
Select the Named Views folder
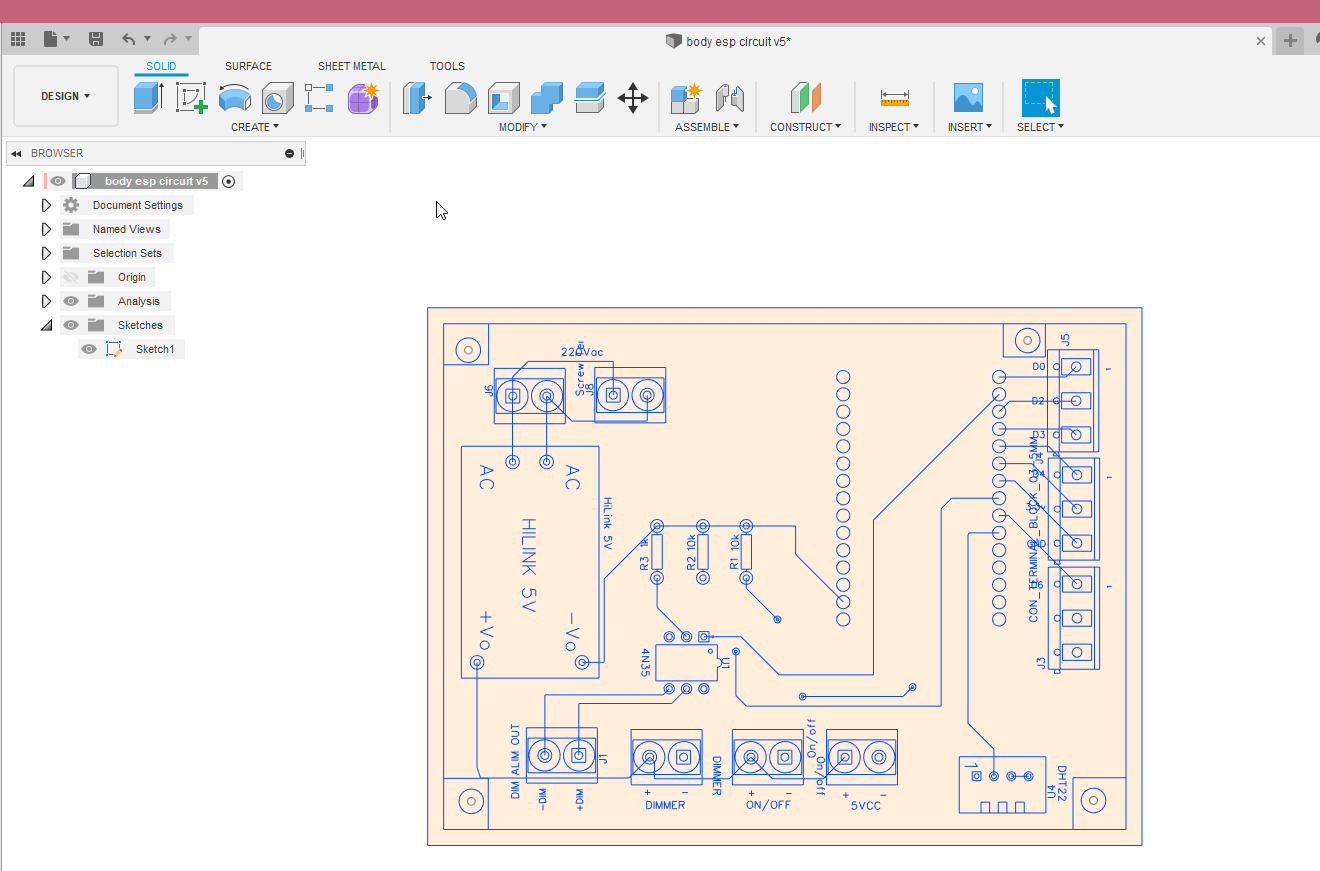(126, 229)
